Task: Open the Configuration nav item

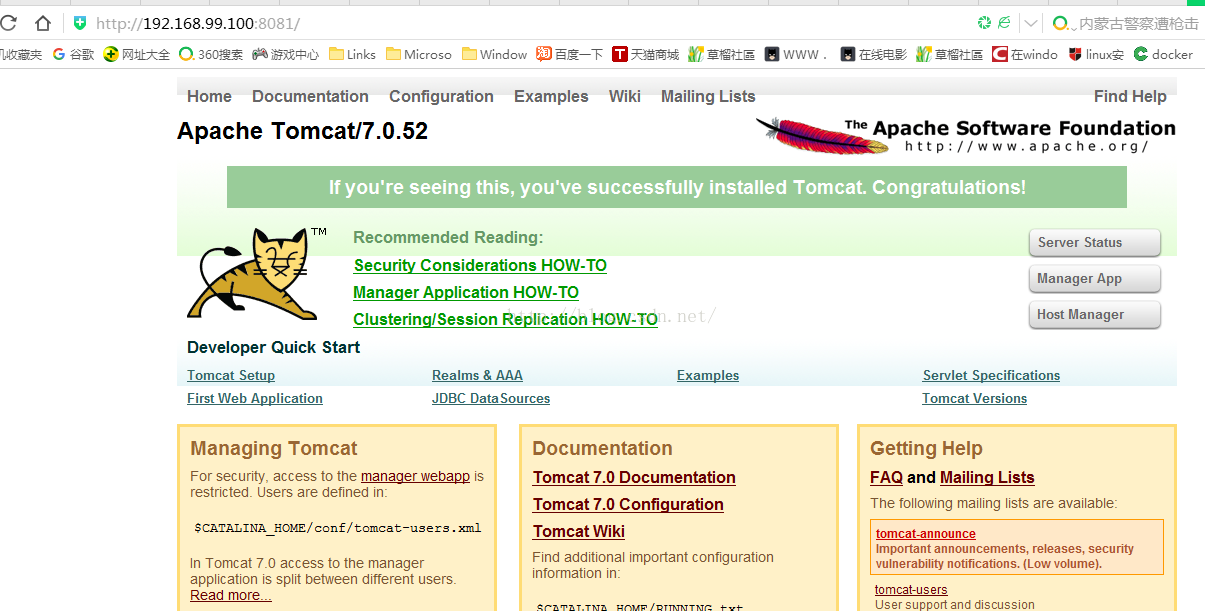Action: click(x=441, y=96)
